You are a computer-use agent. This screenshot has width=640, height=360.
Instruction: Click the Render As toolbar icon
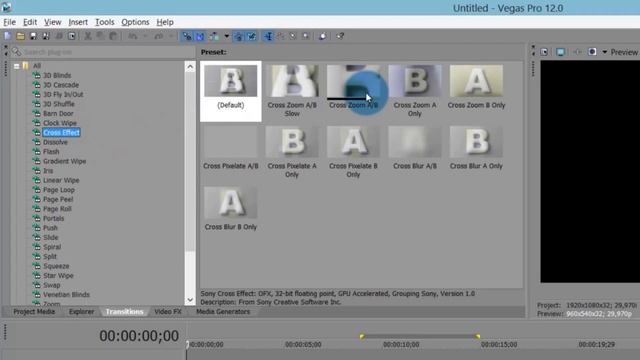59,36
